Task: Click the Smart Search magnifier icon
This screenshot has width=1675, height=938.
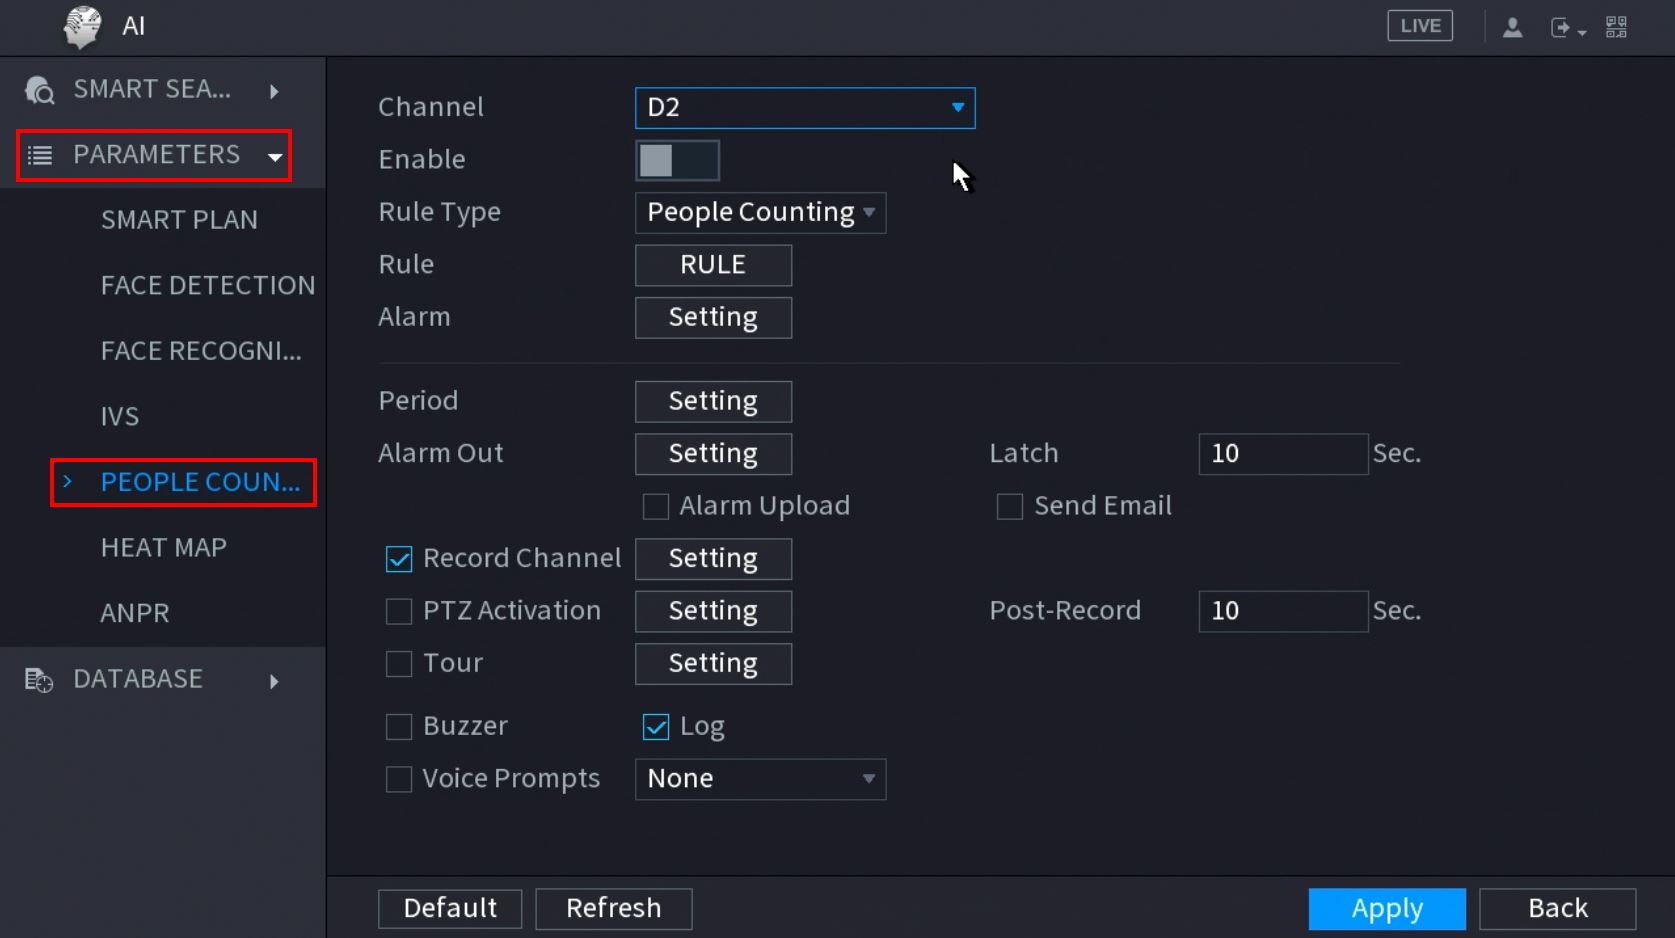Action: tap(40, 91)
